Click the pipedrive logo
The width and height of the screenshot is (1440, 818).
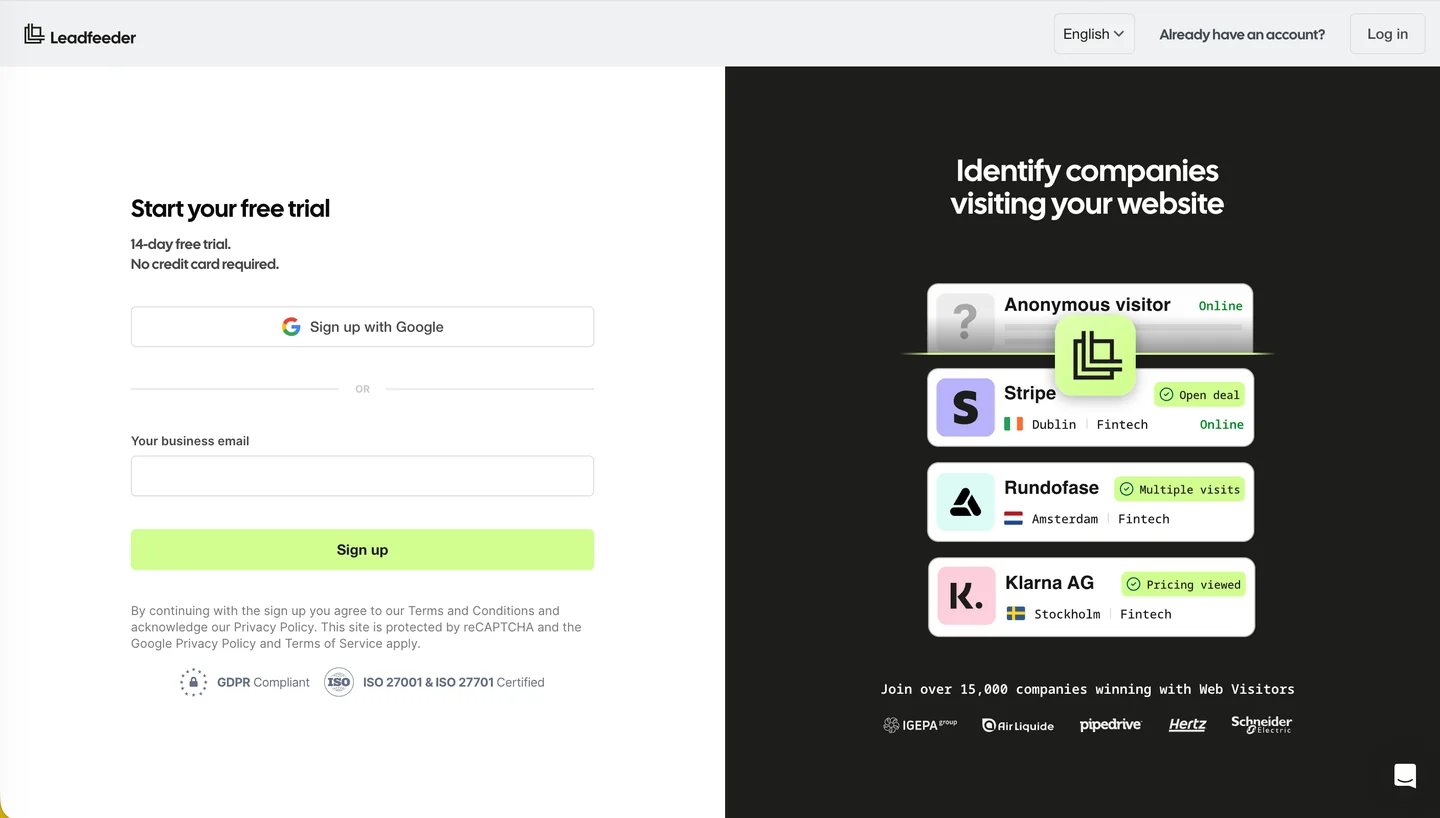pyautogui.click(x=1110, y=725)
